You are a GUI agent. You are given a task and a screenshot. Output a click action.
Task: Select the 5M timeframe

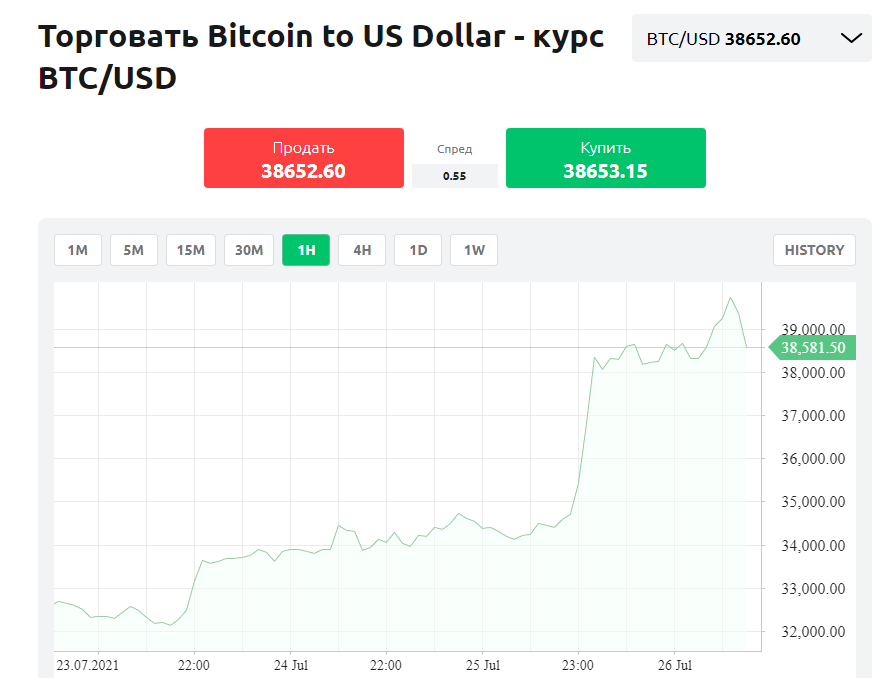pos(133,250)
